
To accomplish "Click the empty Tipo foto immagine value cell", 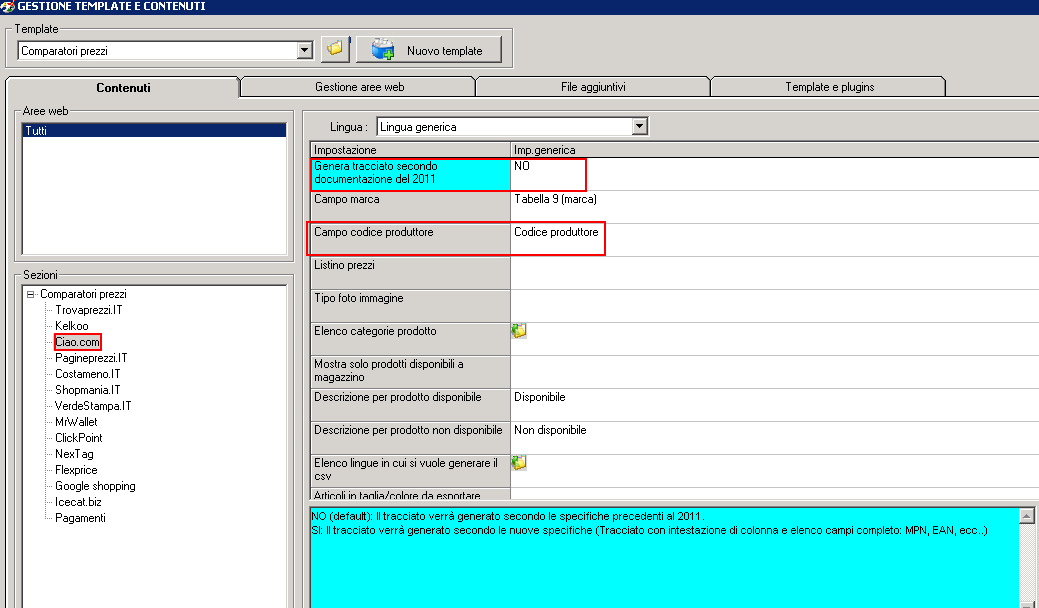I will 775,306.
